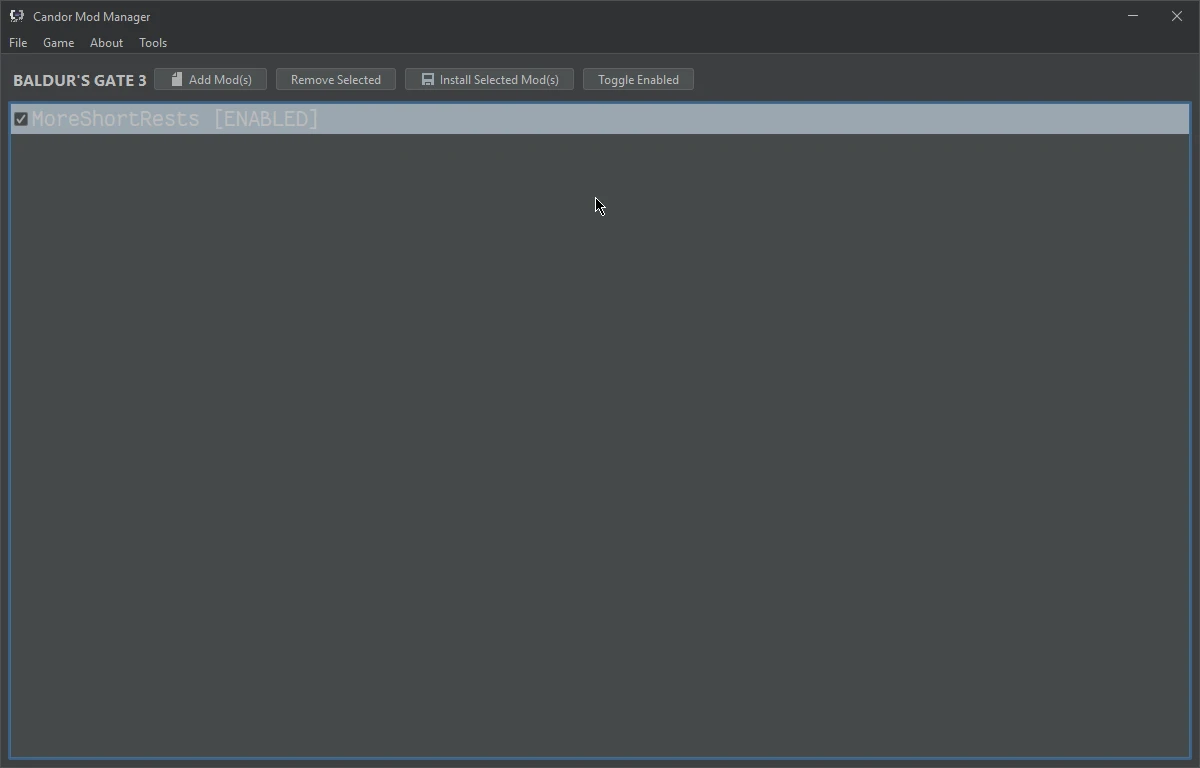The image size is (1200, 768).
Task: Open the About menu
Action: tap(106, 43)
